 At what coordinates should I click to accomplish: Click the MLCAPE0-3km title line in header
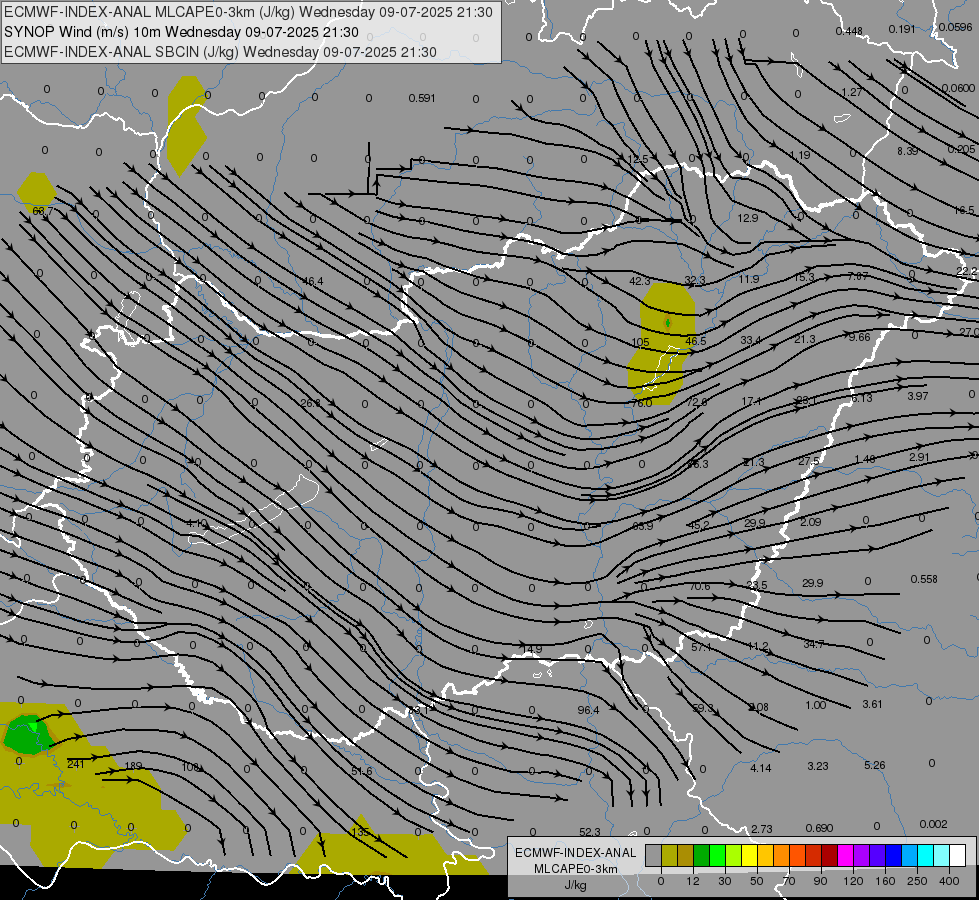[x=248, y=12]
